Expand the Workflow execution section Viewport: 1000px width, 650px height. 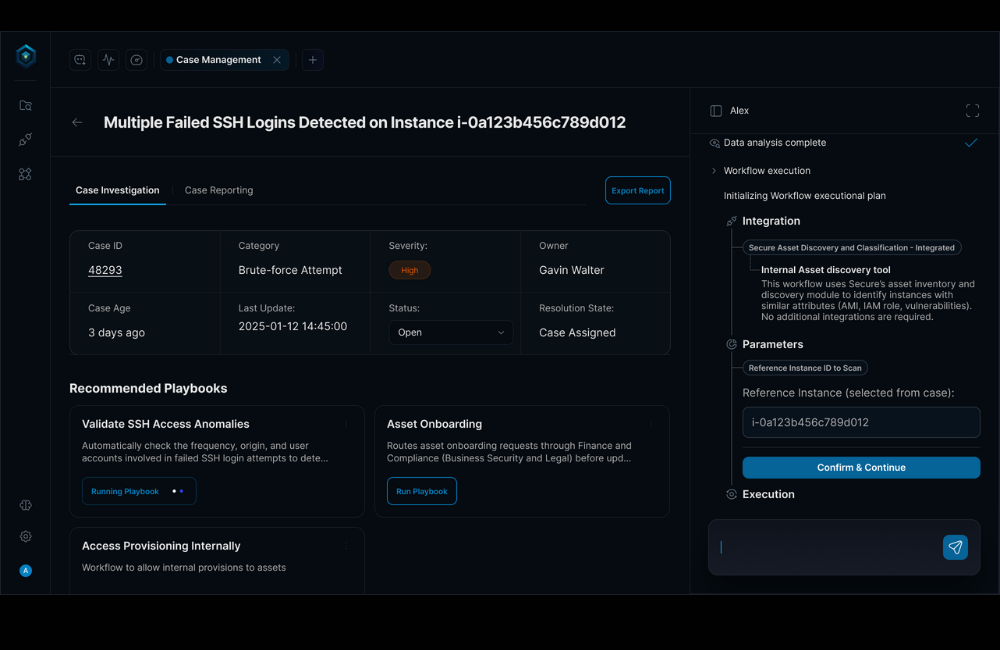[712, 170]
